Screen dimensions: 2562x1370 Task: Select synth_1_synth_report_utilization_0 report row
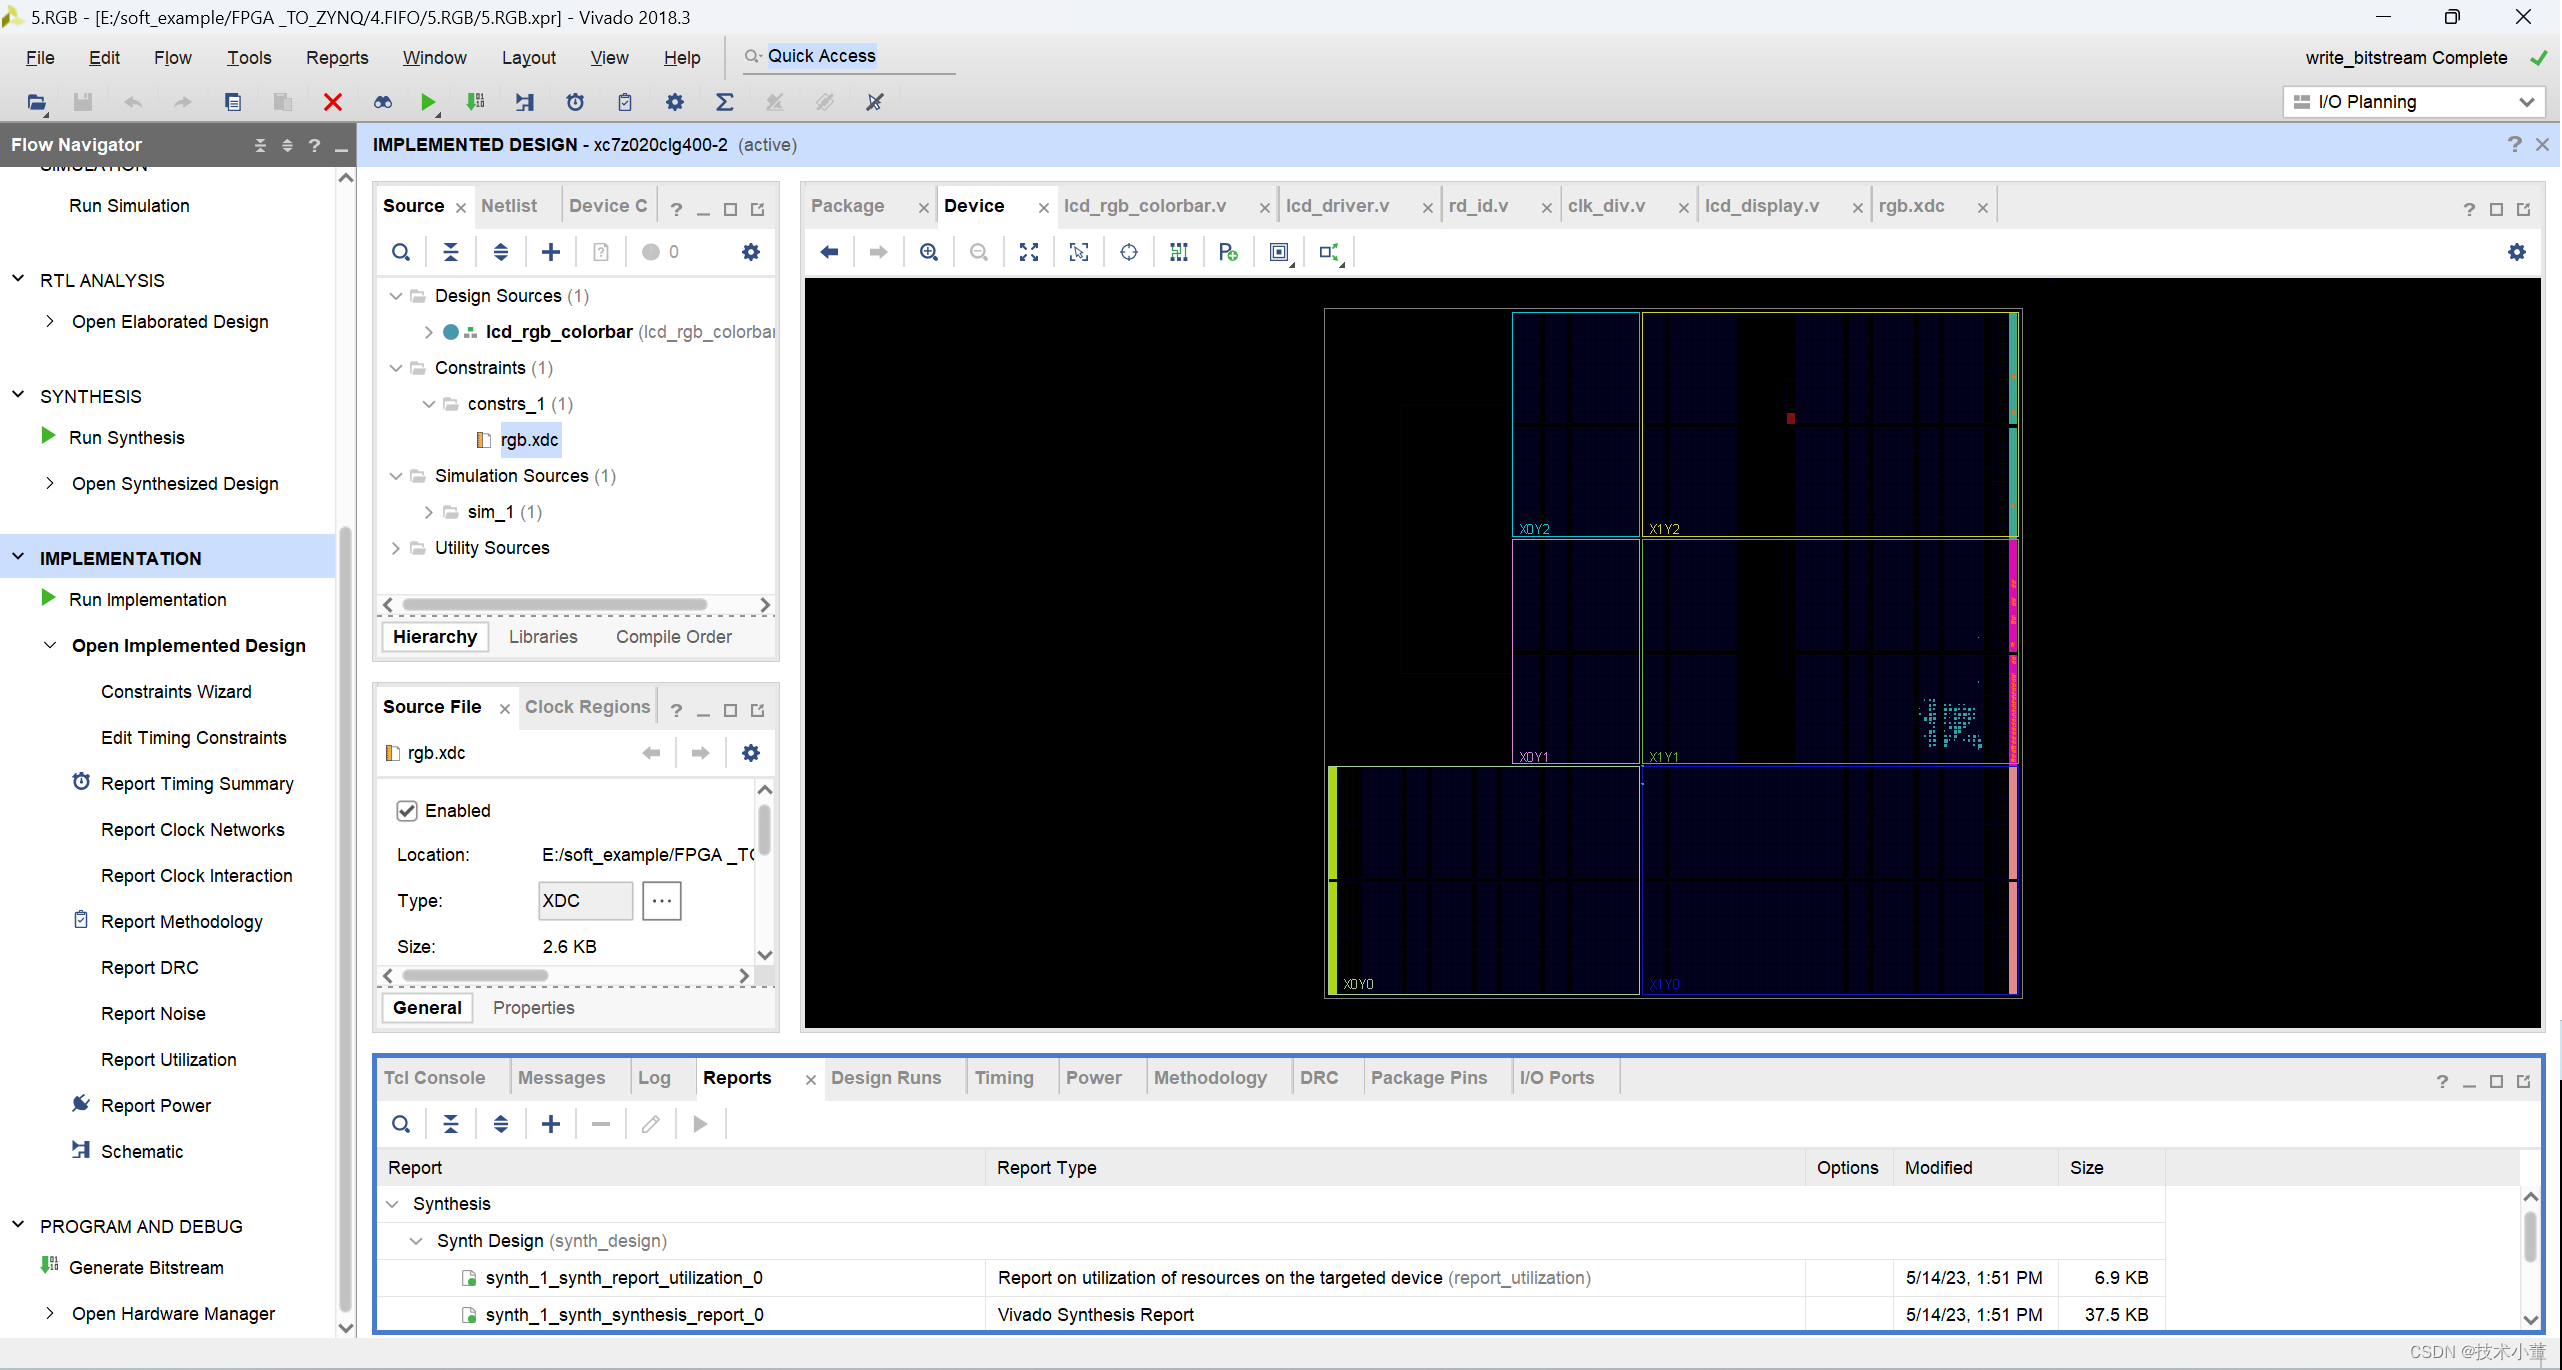pos(1270,1278)
